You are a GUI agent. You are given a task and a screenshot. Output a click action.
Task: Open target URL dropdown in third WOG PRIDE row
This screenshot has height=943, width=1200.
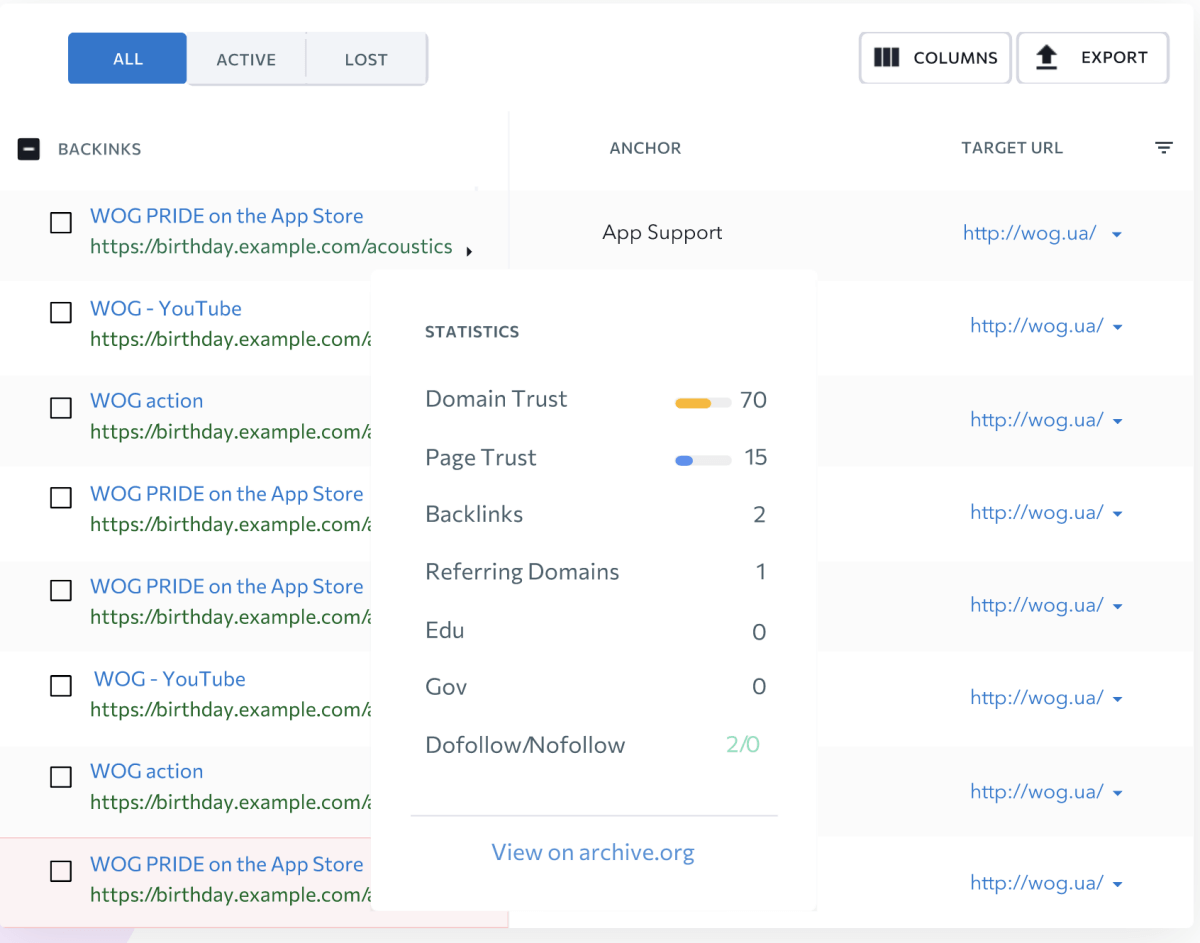1117,607
